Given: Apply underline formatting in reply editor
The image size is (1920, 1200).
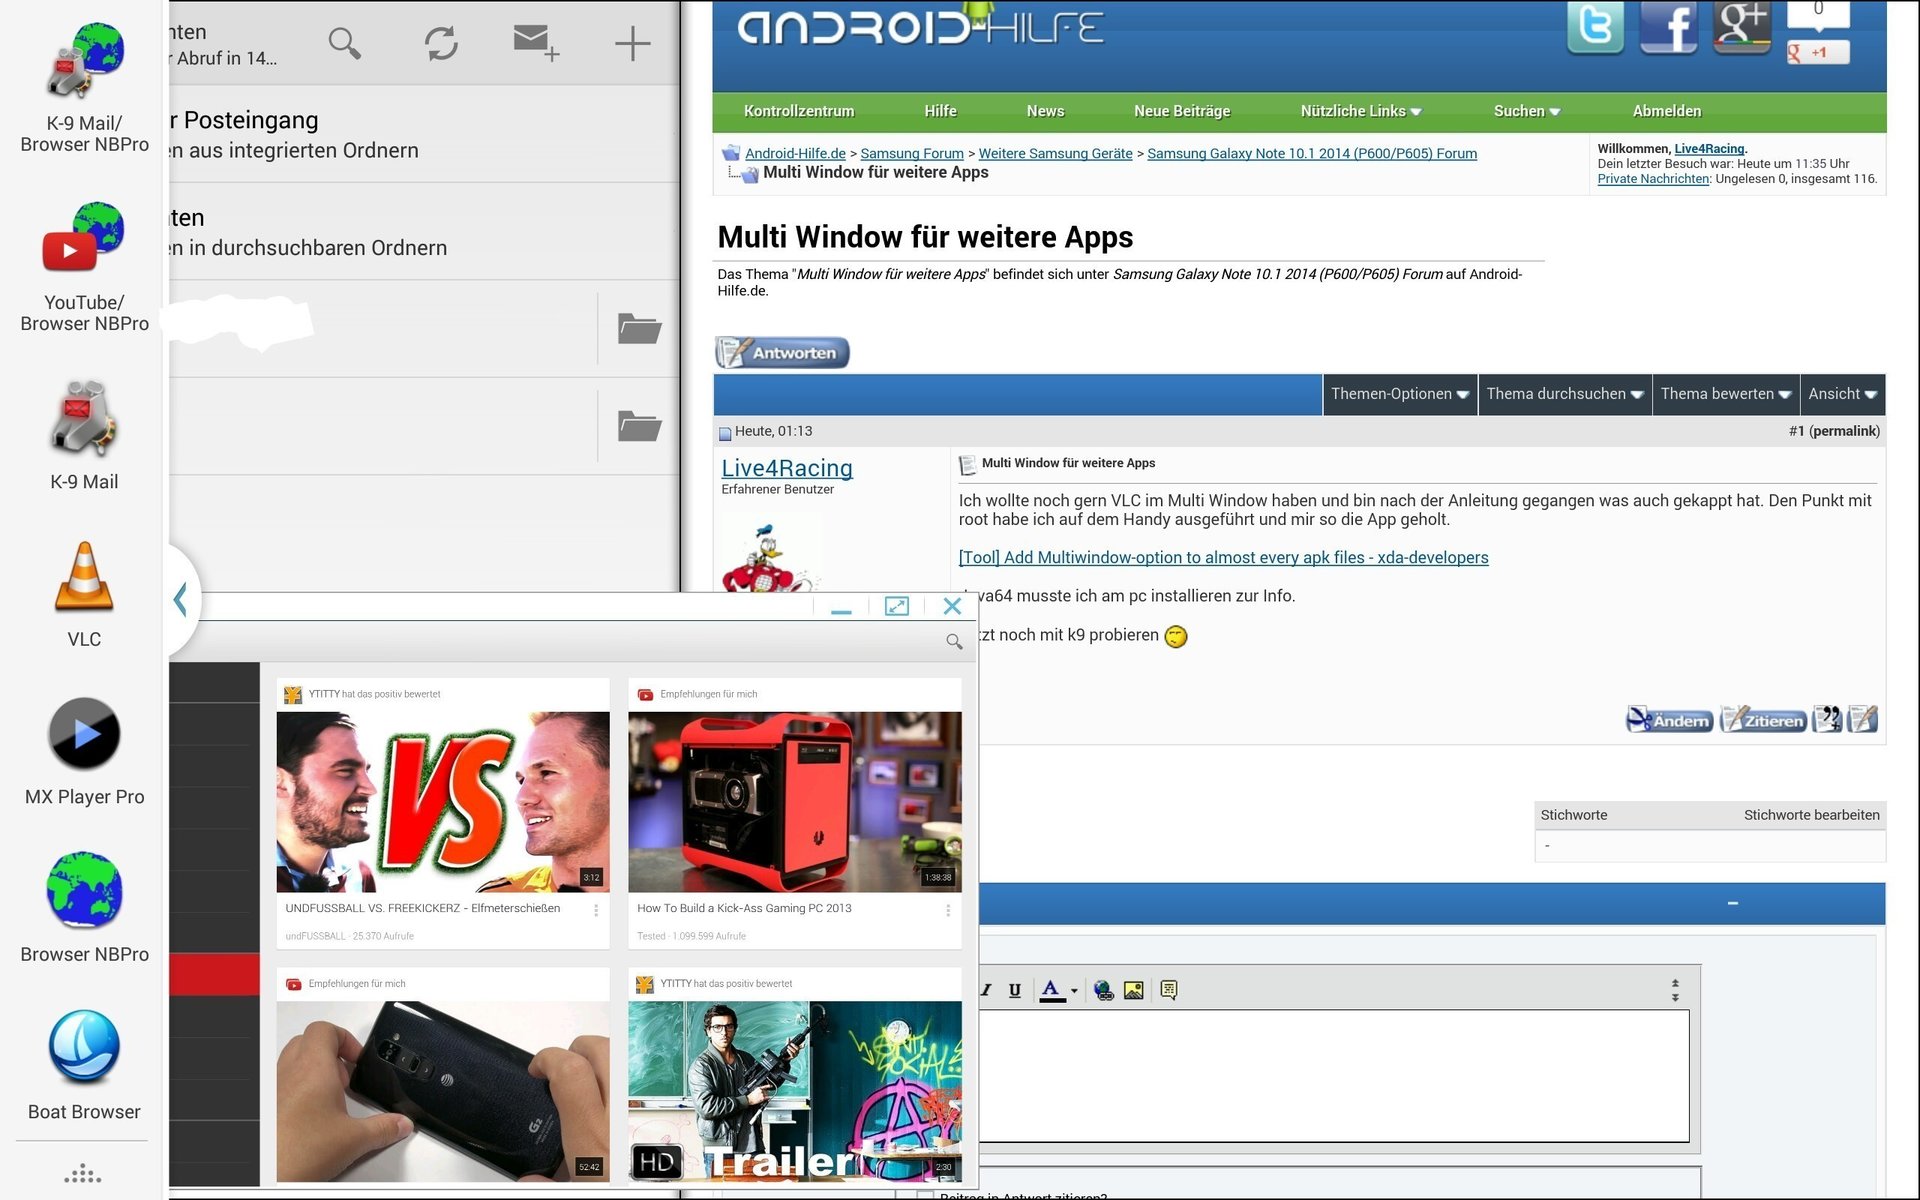Looking at the screenshot, I should (1015, 990).
